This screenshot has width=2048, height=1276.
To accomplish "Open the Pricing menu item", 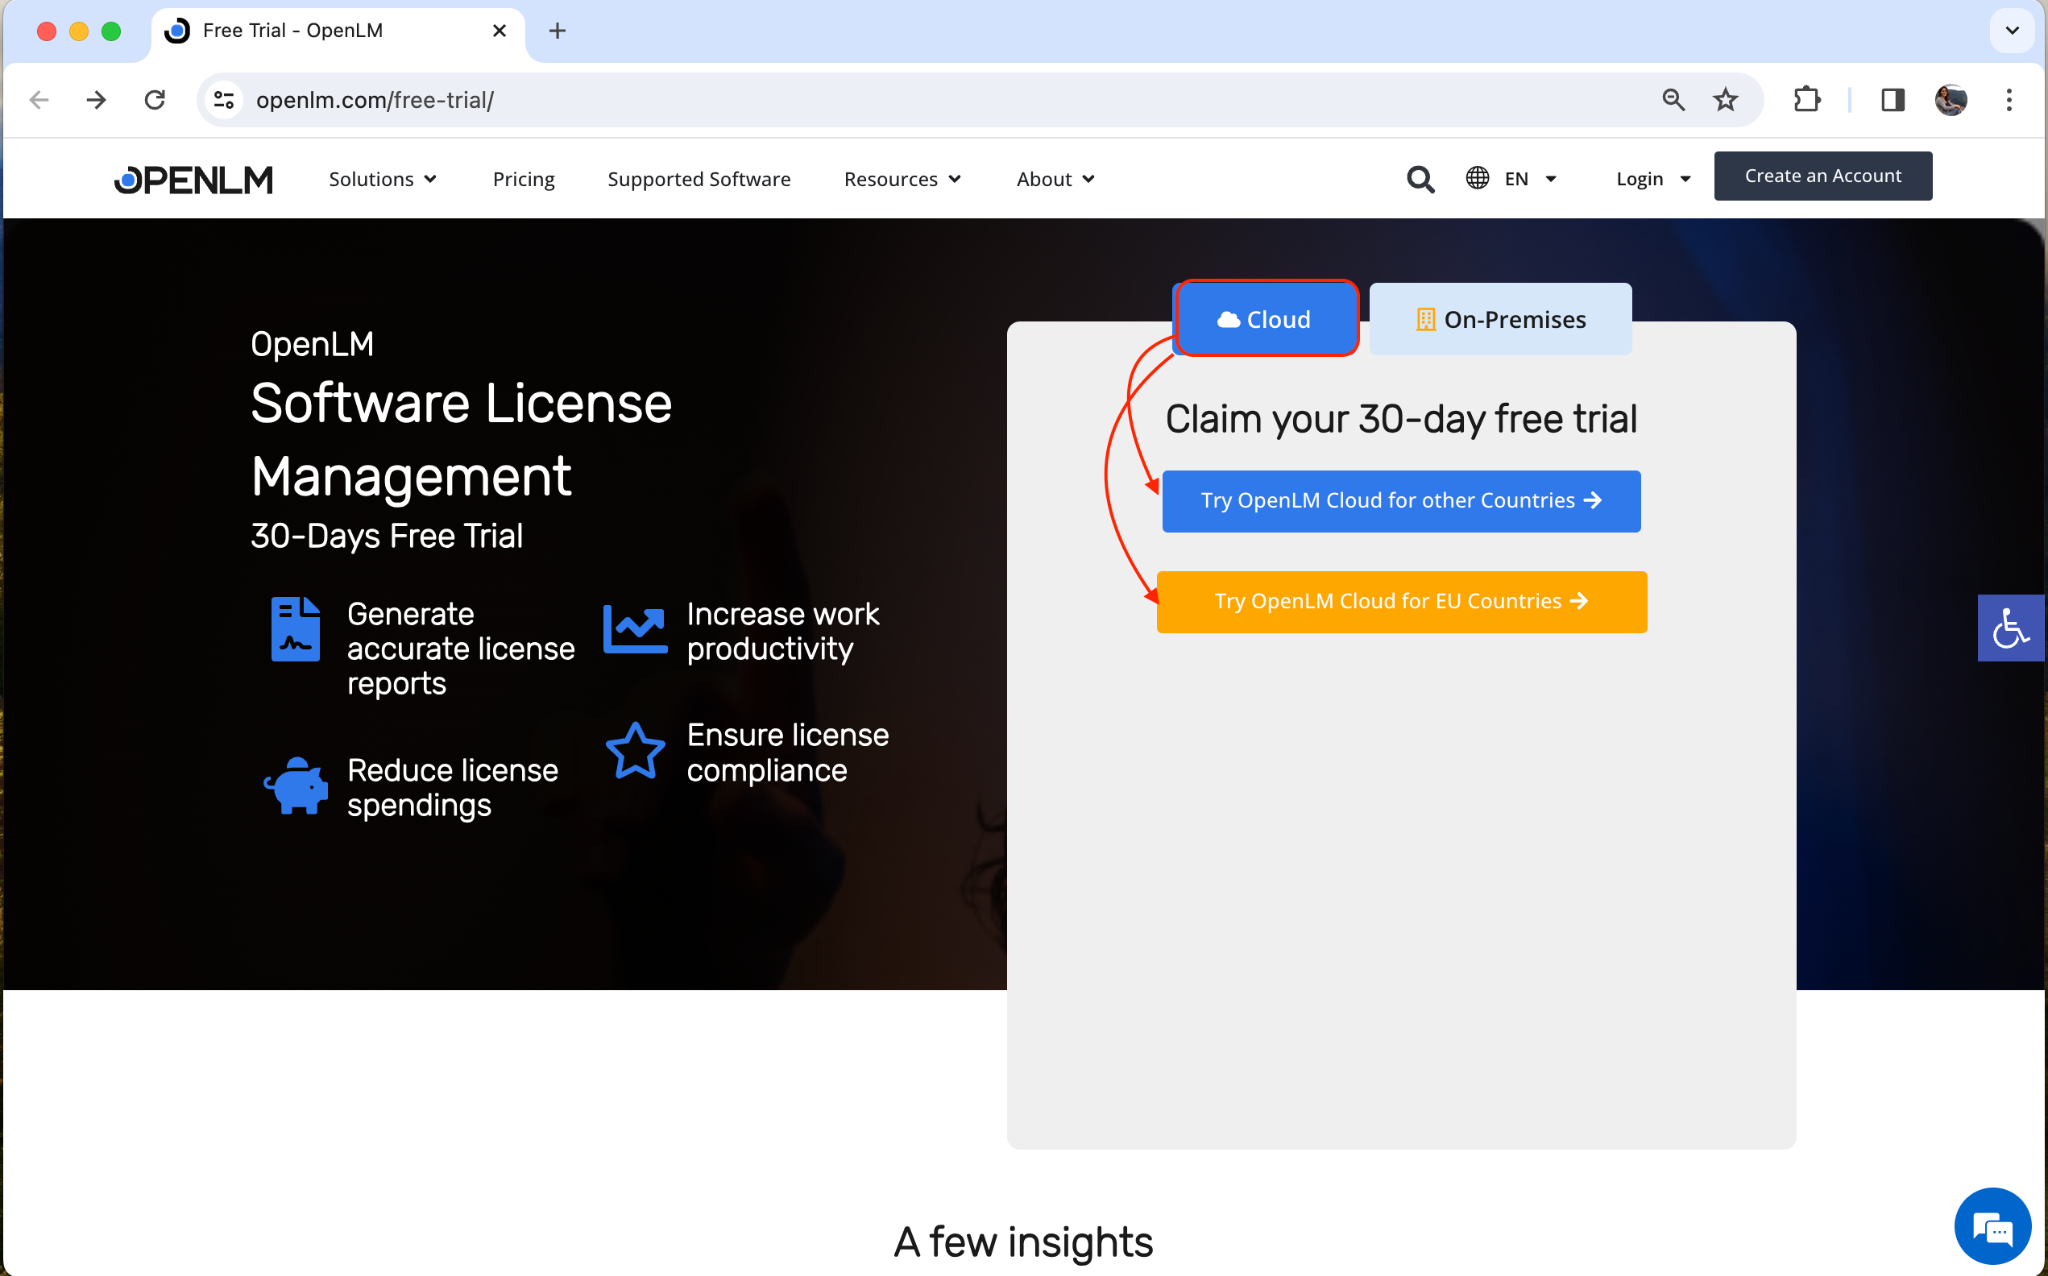I will pos(523,178).
